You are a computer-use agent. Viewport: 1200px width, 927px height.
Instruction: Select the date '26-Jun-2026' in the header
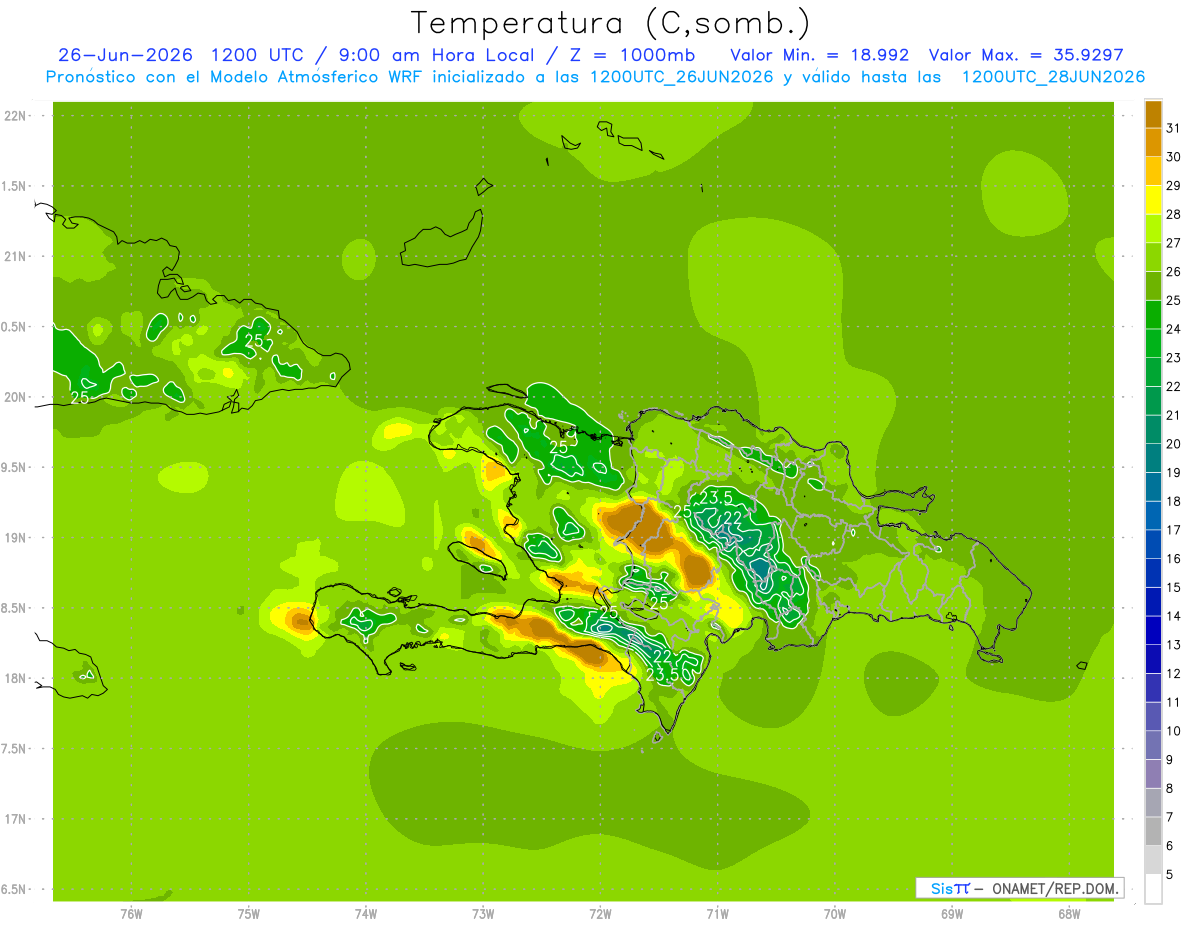(x=125, y=55)
